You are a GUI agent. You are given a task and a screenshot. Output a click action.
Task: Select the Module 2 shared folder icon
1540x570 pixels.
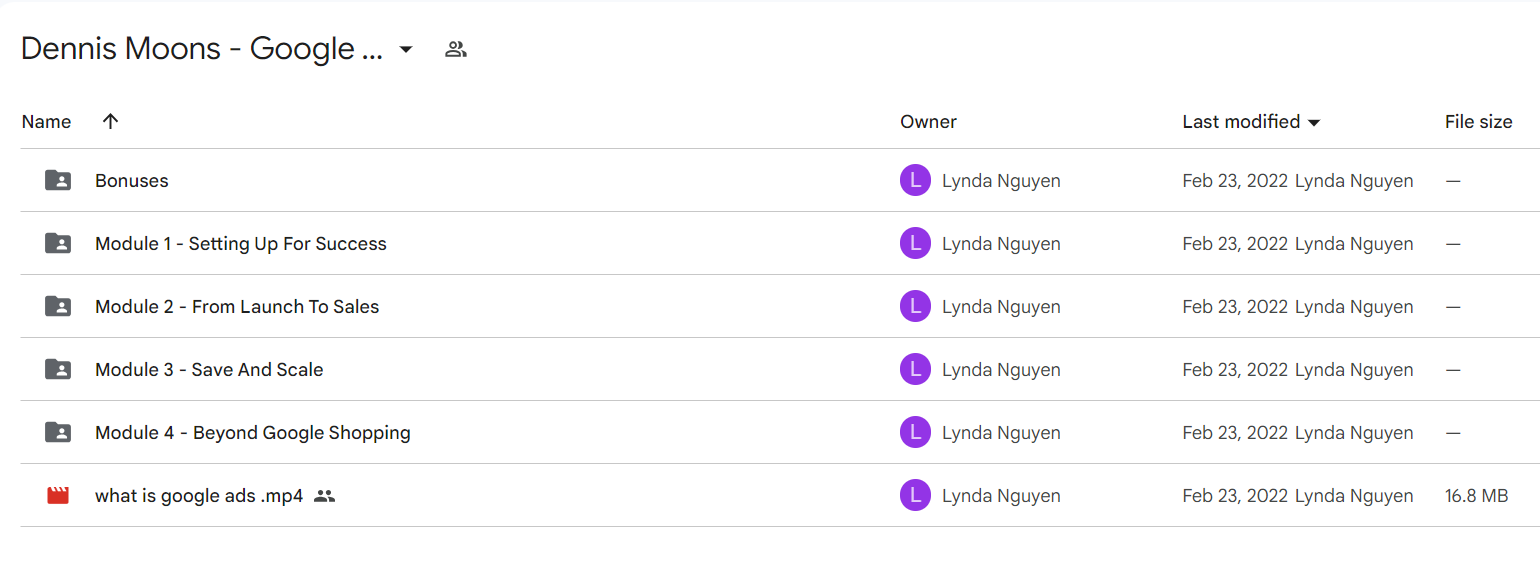58,307
